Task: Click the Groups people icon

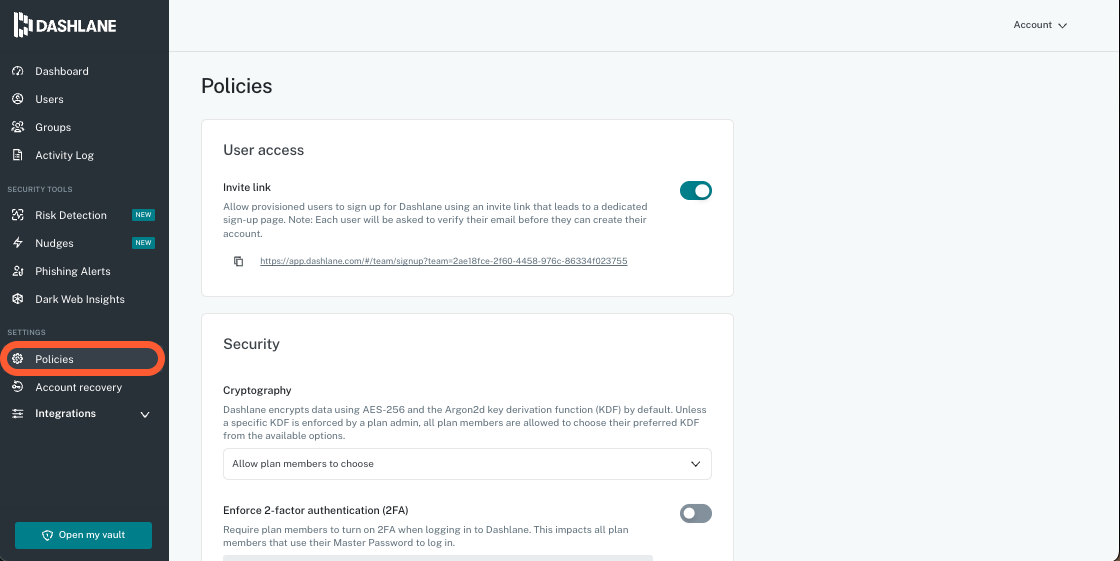Action: (17, 127)
